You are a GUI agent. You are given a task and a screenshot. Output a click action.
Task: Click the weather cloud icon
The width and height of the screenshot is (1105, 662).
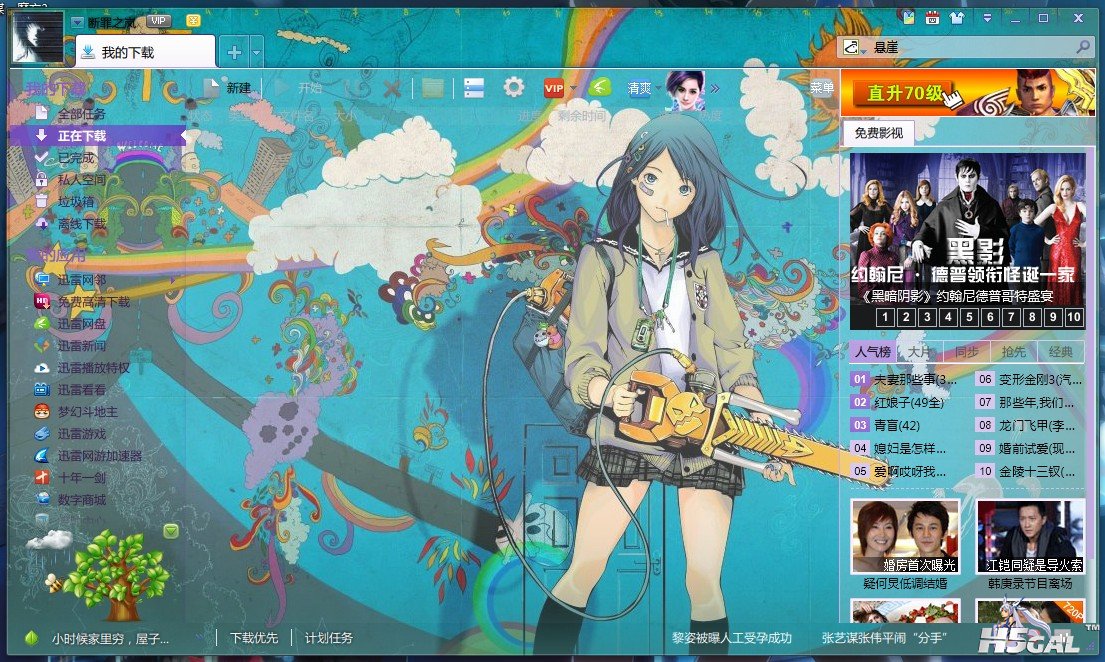click(49, 541)
